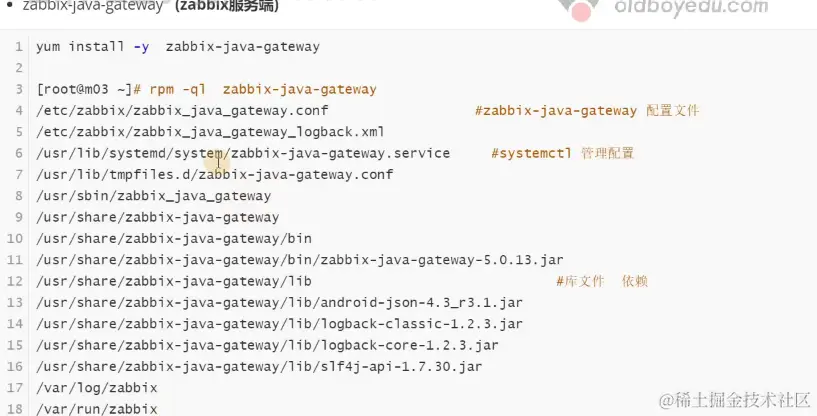Click the zabbix_java_gateway.conf path

coord(182,111)
